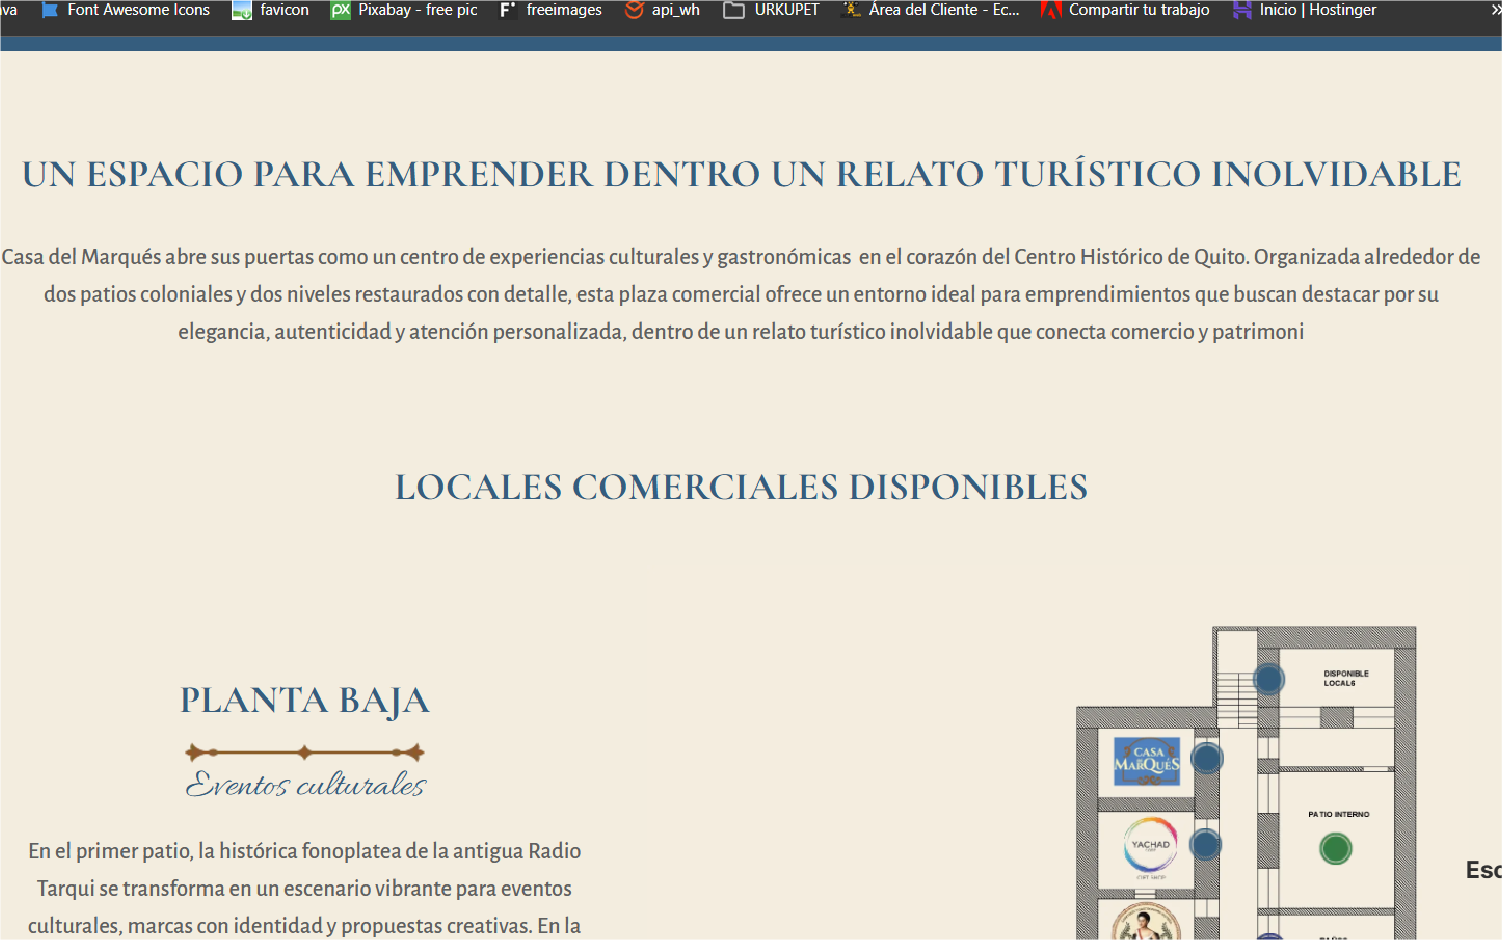This screenshot has height=940, width=1502.
Task: Click the blue hotspot next to Yachad logo
Action: (x=1205, y=845)
